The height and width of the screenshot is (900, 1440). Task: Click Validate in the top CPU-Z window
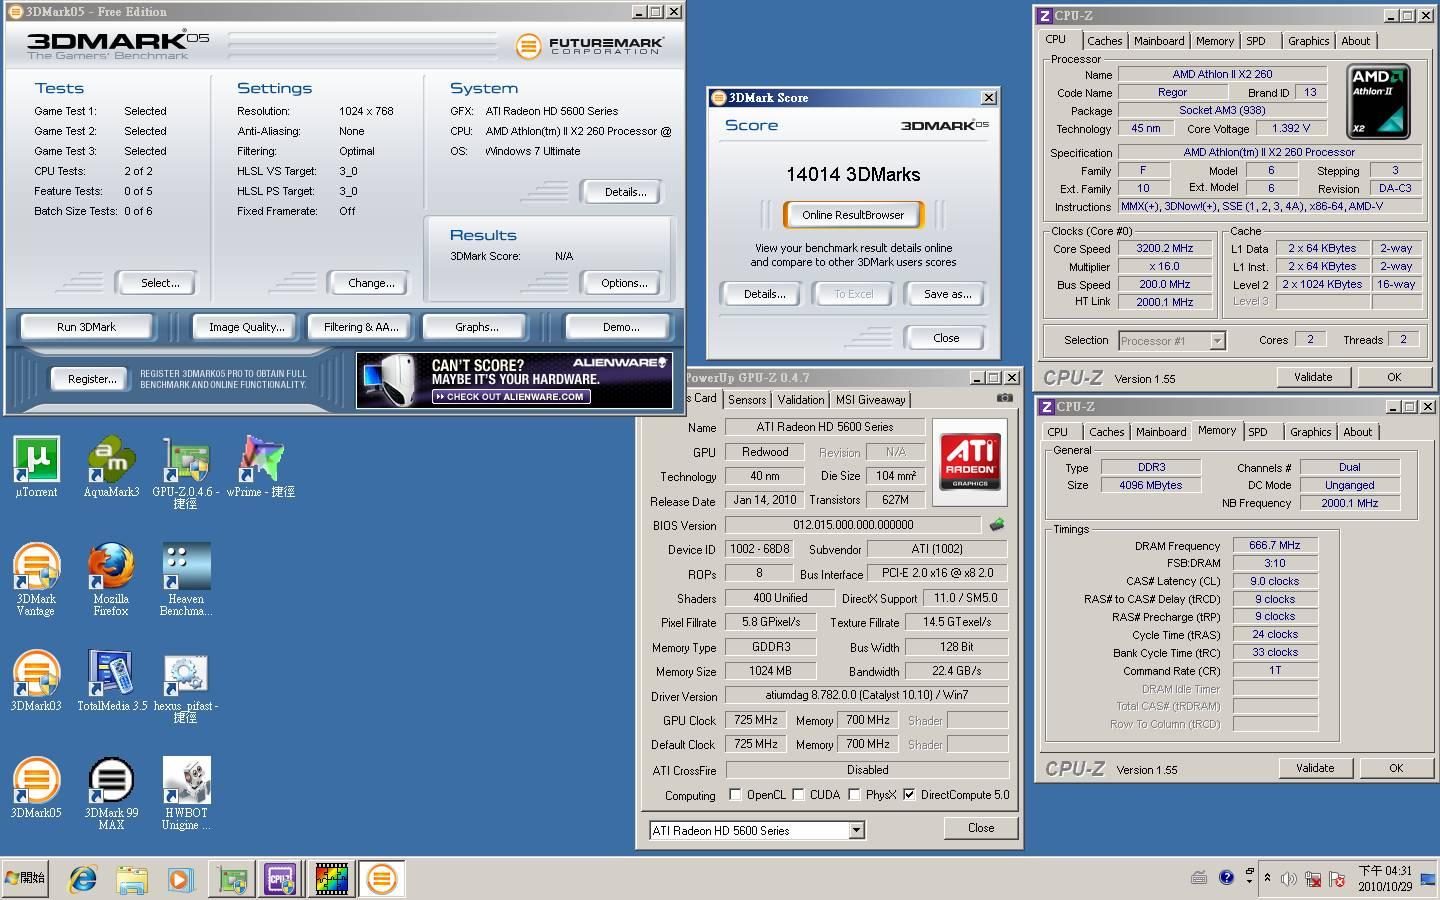pos(1313,377)
